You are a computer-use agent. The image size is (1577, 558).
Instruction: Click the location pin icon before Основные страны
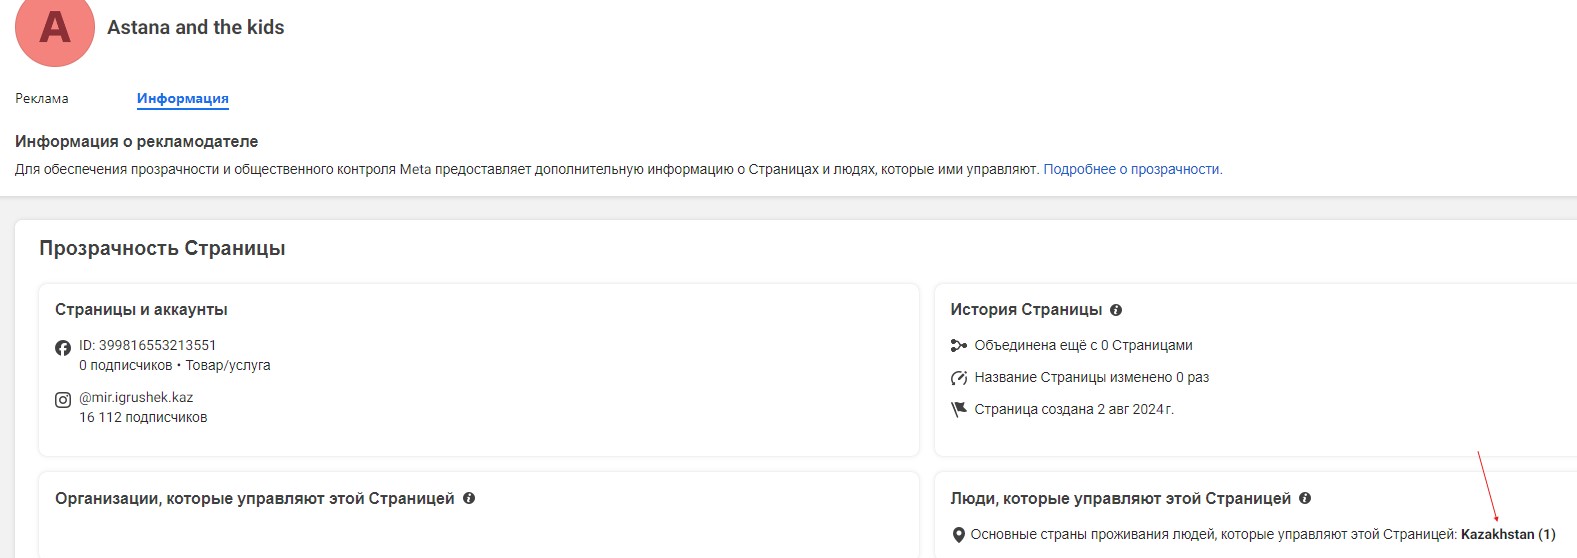coord(958,535)
